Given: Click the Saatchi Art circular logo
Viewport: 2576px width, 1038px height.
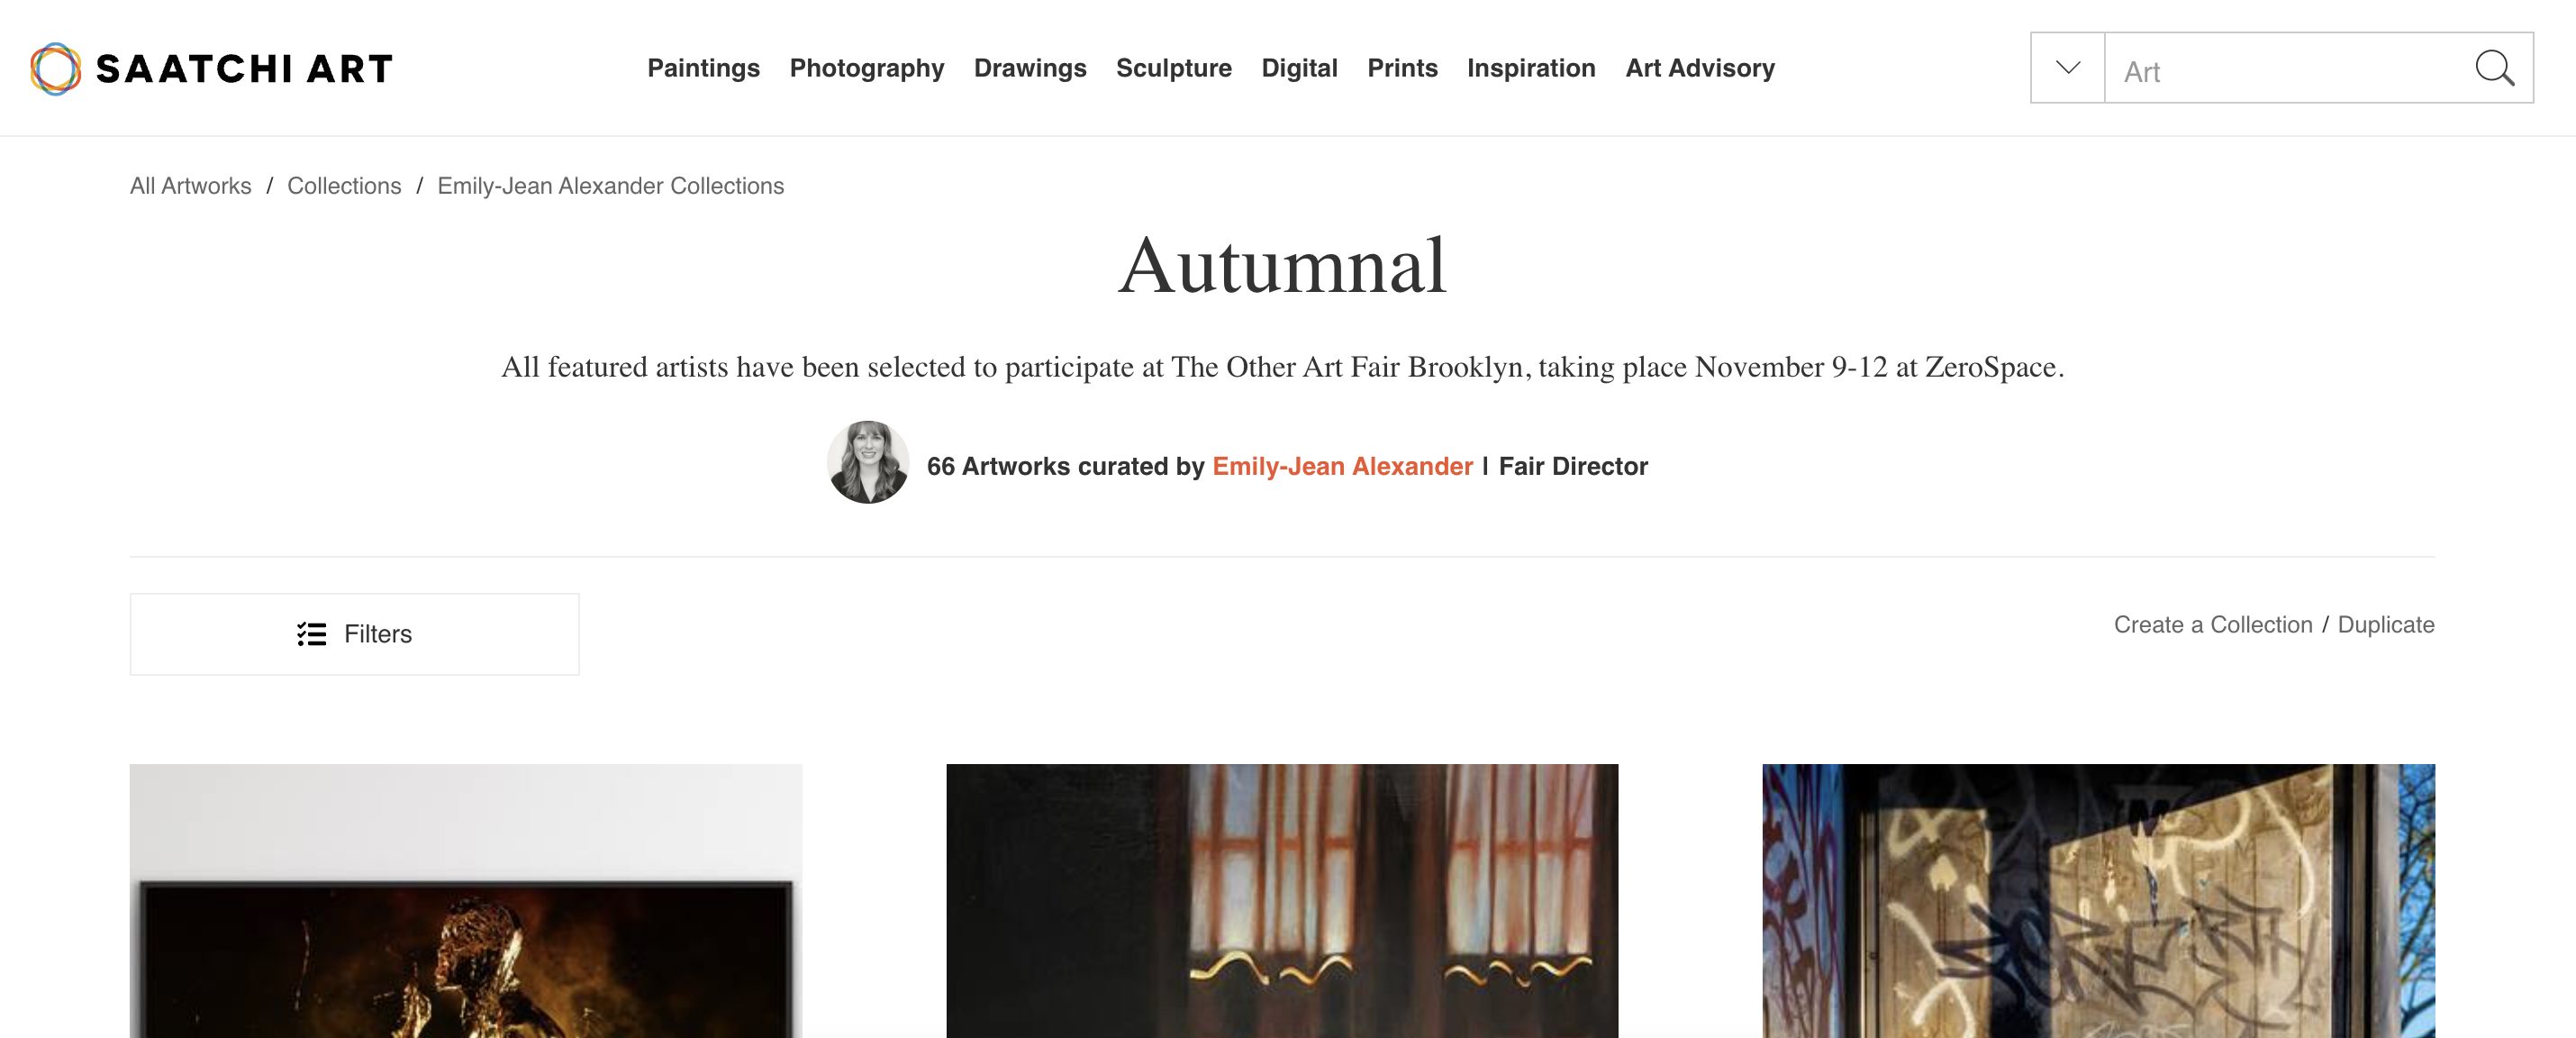Looking at the screenshot, I should pos(56,69).
